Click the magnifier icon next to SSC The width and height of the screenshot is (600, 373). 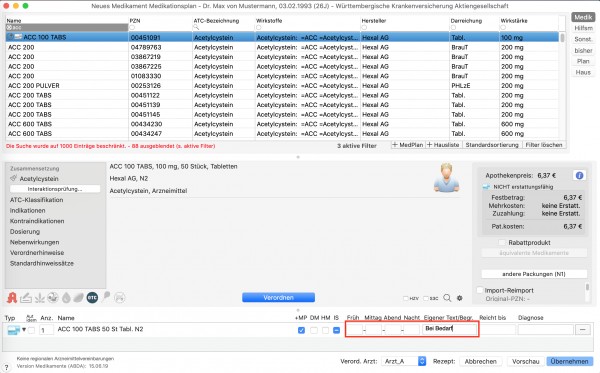click(x=447, y=298)
